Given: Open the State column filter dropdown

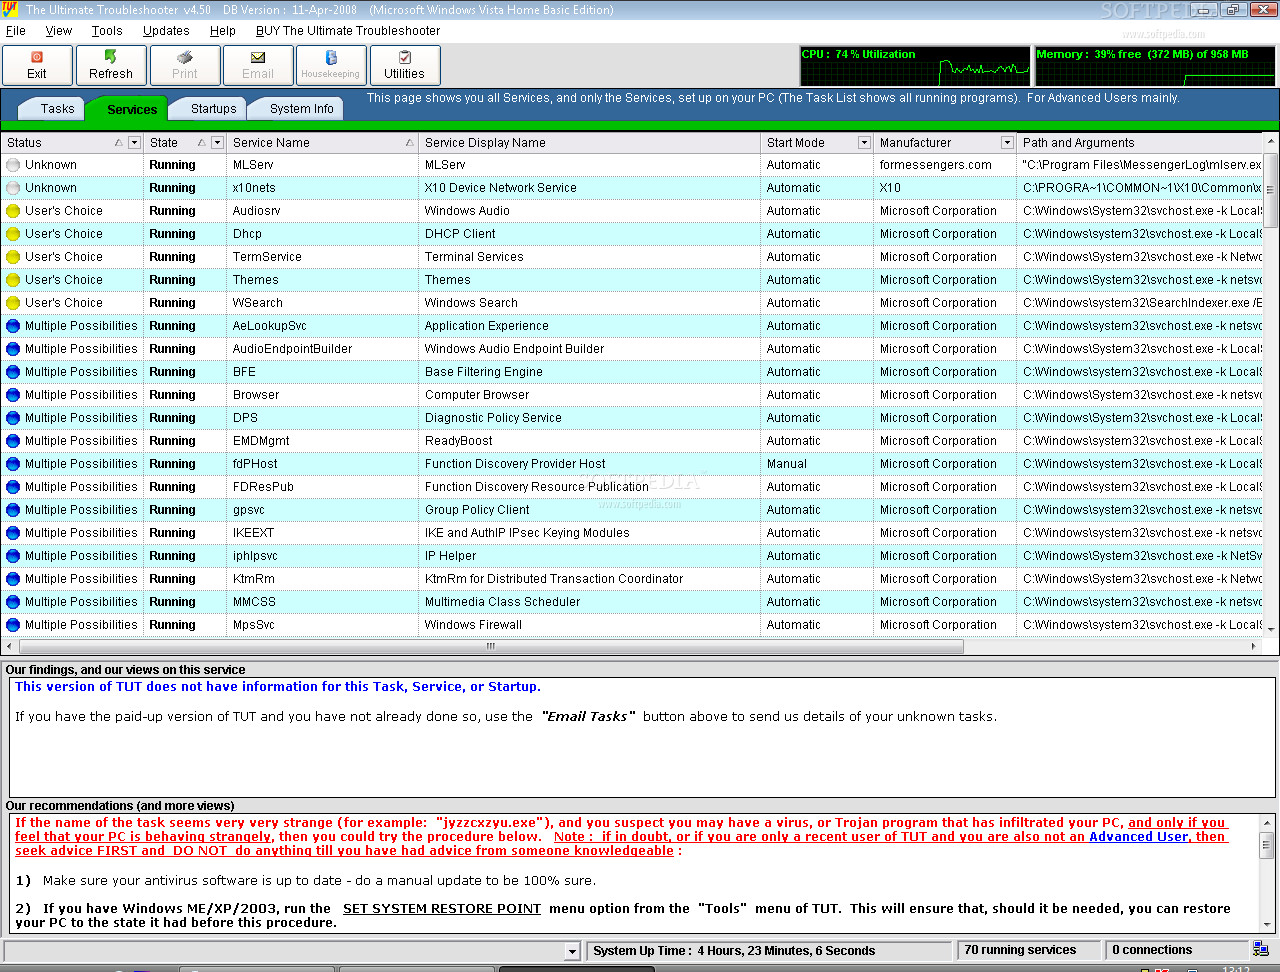Looking at the screenshot, I should [217, 143].
